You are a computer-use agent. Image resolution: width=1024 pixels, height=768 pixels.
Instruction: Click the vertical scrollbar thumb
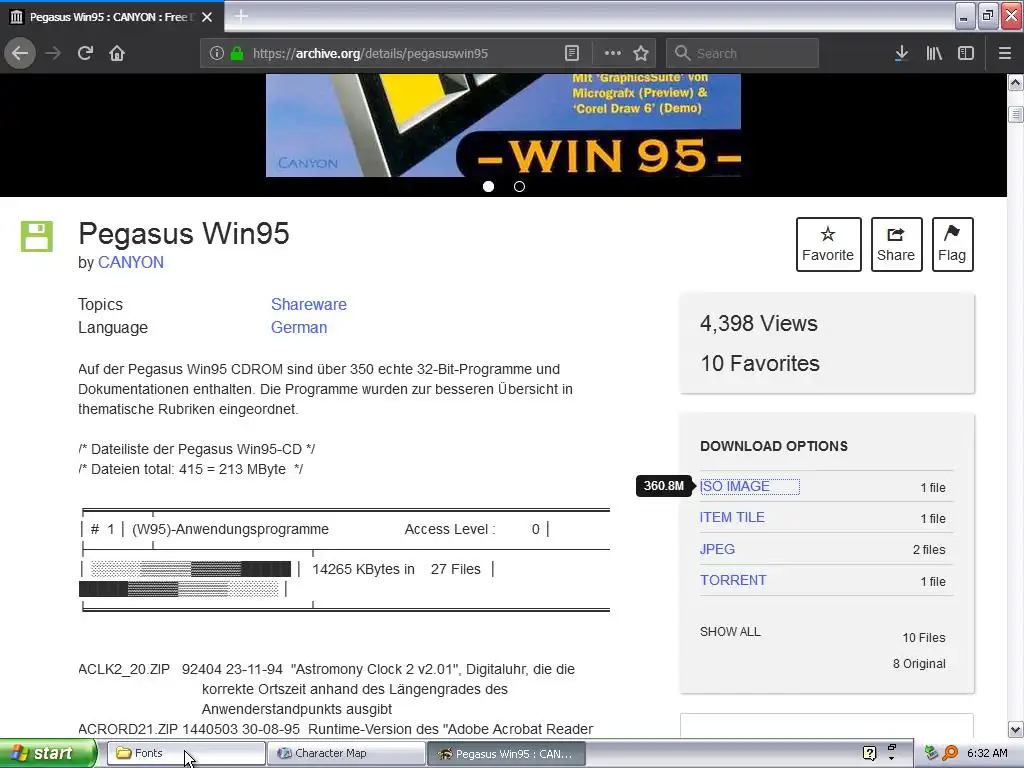click(1016, 114)
